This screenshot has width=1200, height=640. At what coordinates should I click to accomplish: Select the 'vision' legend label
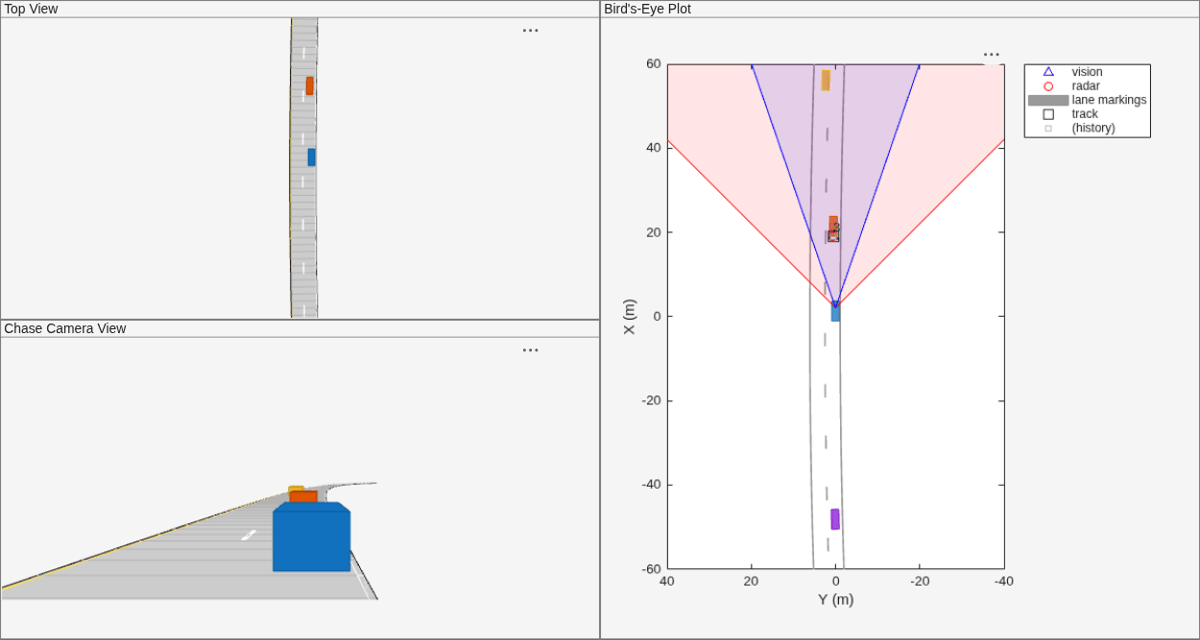tap(1087, 72)
